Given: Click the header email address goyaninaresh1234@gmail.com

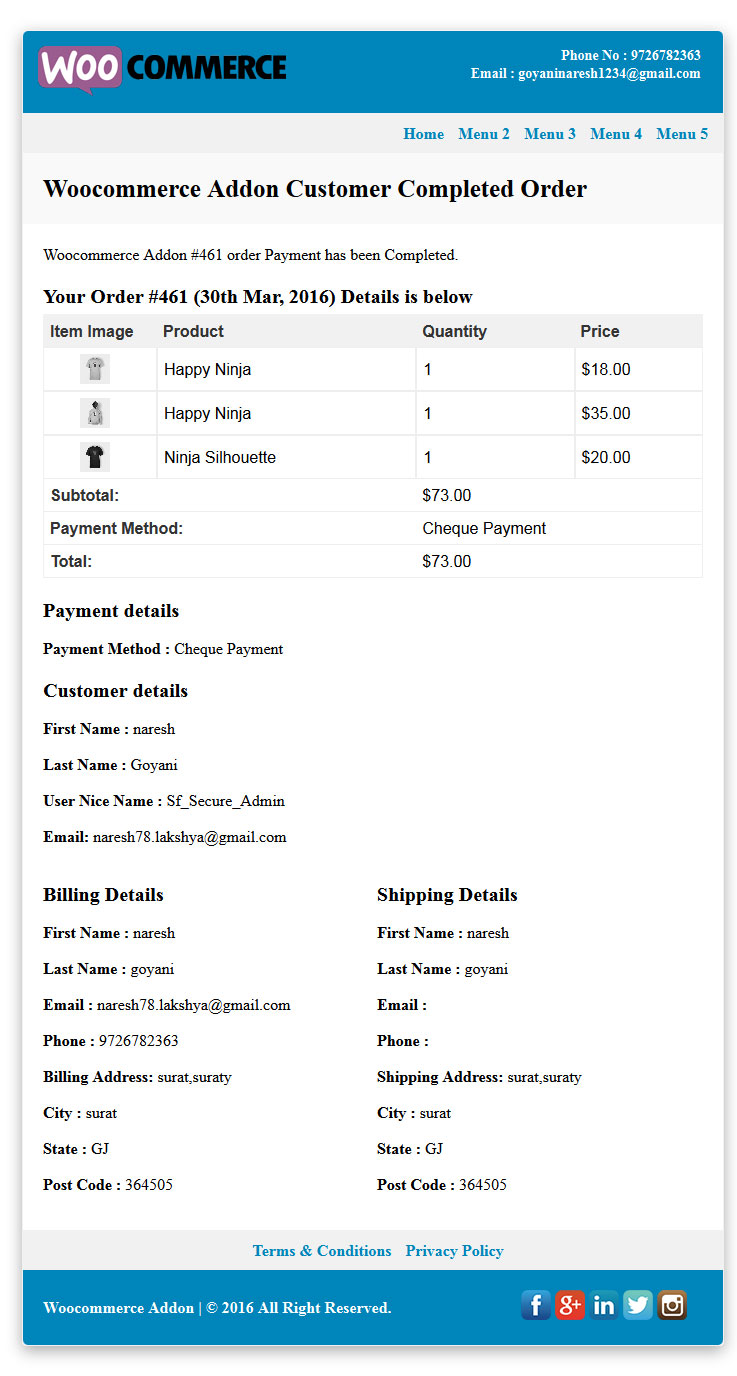Looking at the screenshot, I should (609, 74).
